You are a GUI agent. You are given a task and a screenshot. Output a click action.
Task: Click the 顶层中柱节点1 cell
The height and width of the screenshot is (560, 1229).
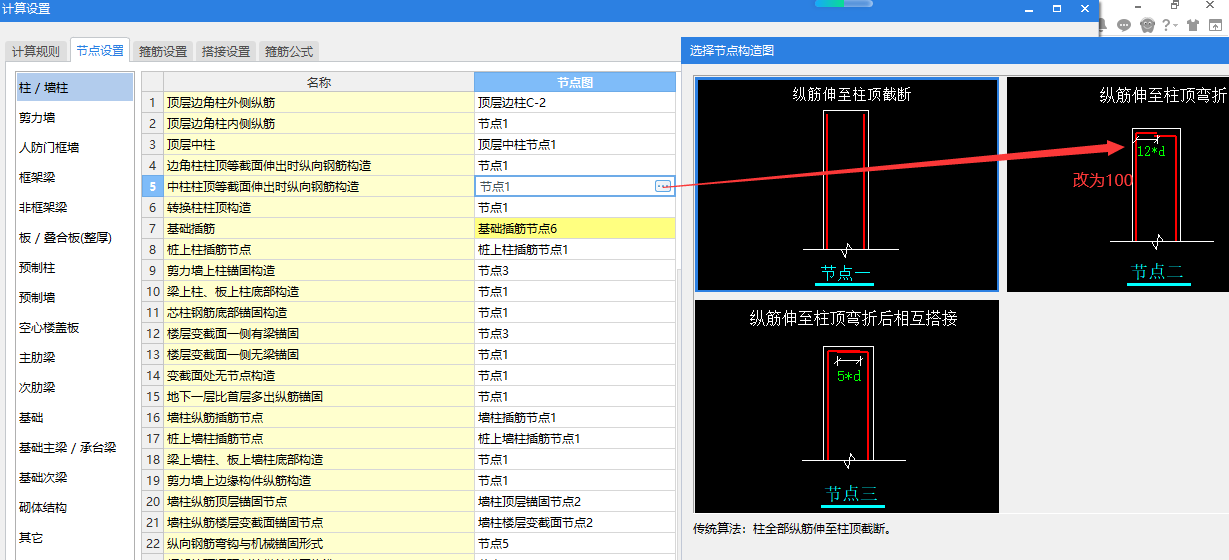(x=575, y=144)
